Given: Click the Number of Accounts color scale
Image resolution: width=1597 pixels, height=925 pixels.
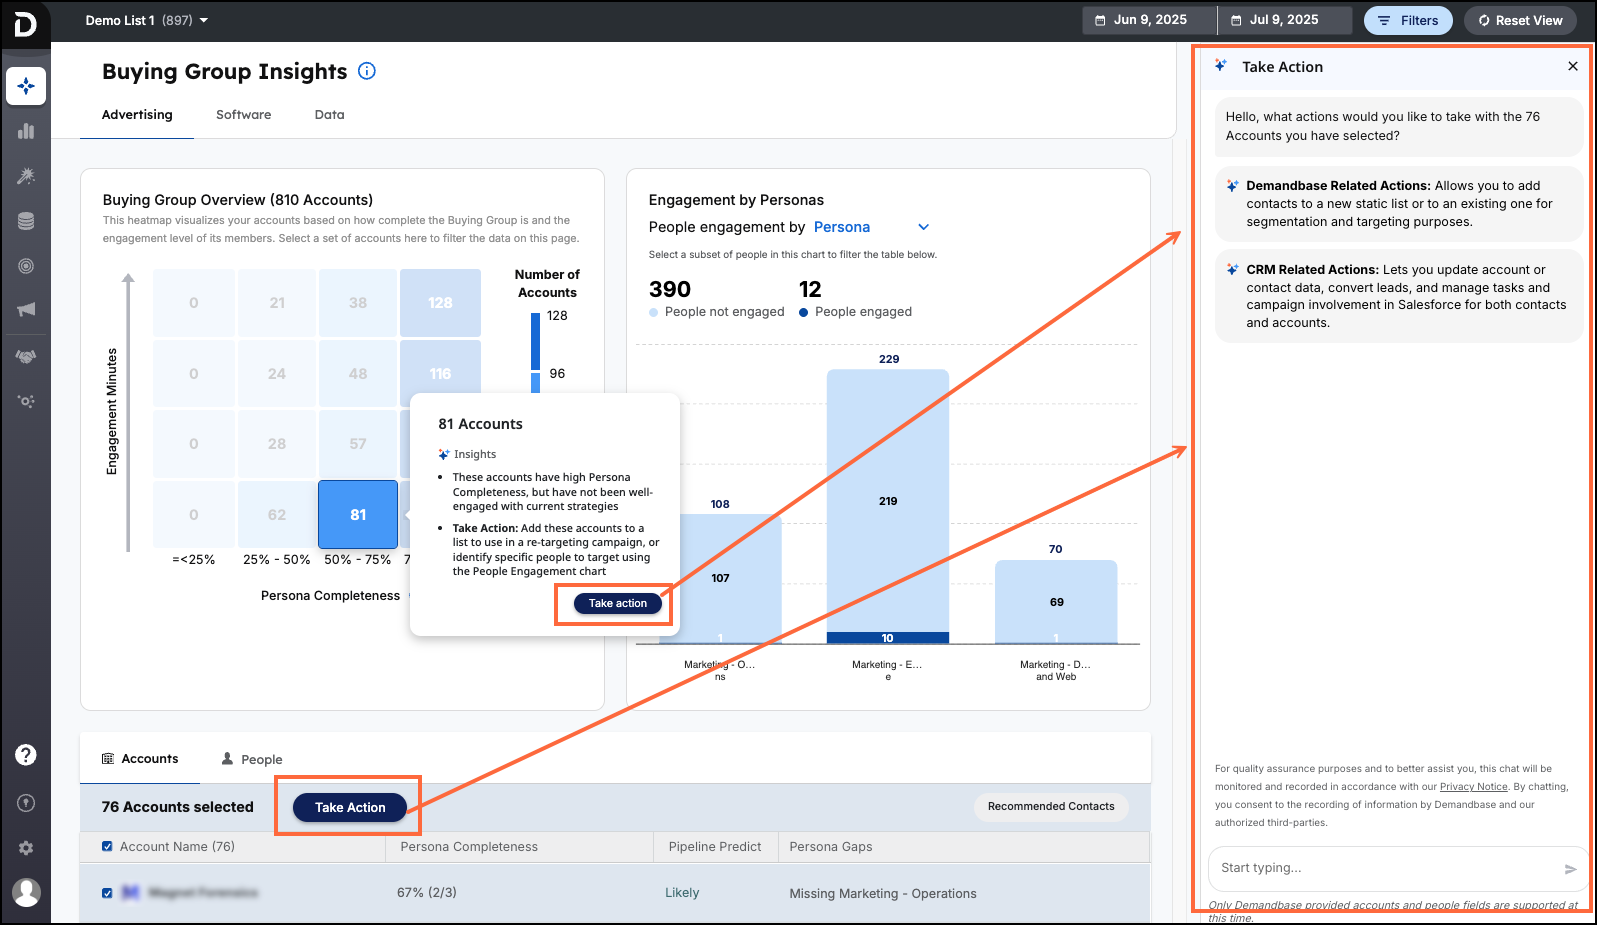Looking at the screenshot, I should [x=536, y=353].
